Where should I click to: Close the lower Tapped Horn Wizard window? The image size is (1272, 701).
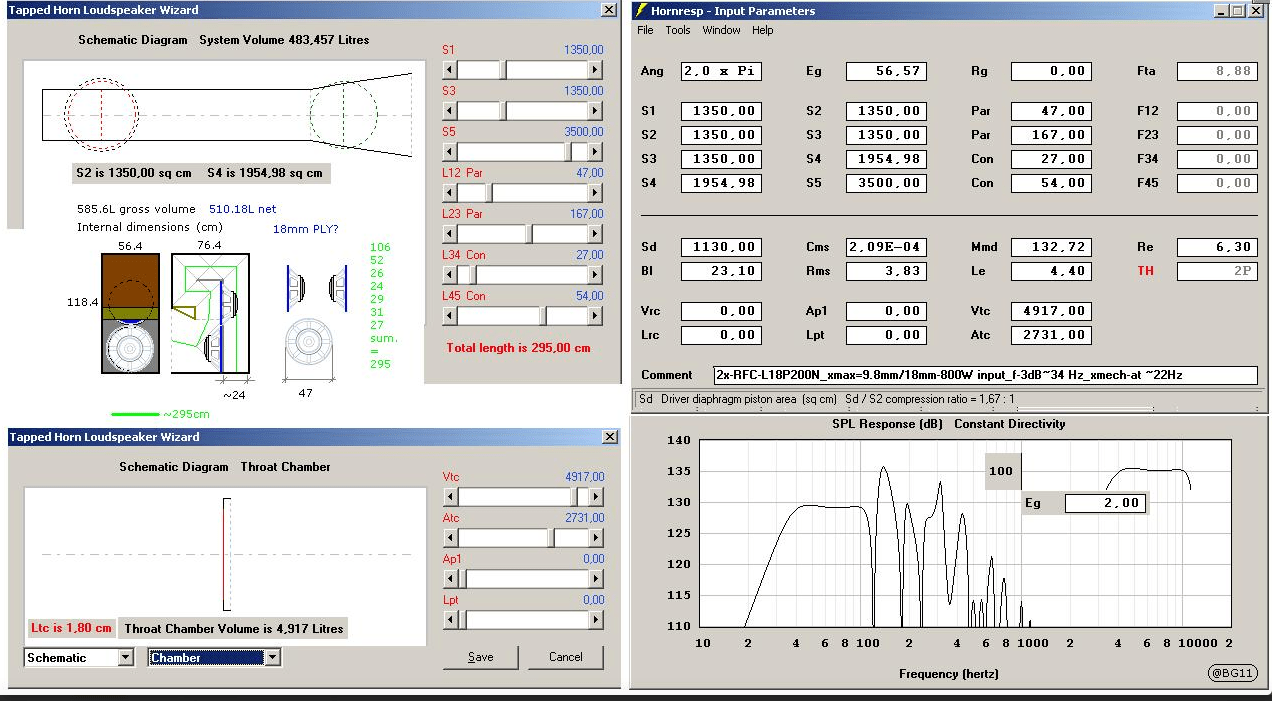[608, 437]
